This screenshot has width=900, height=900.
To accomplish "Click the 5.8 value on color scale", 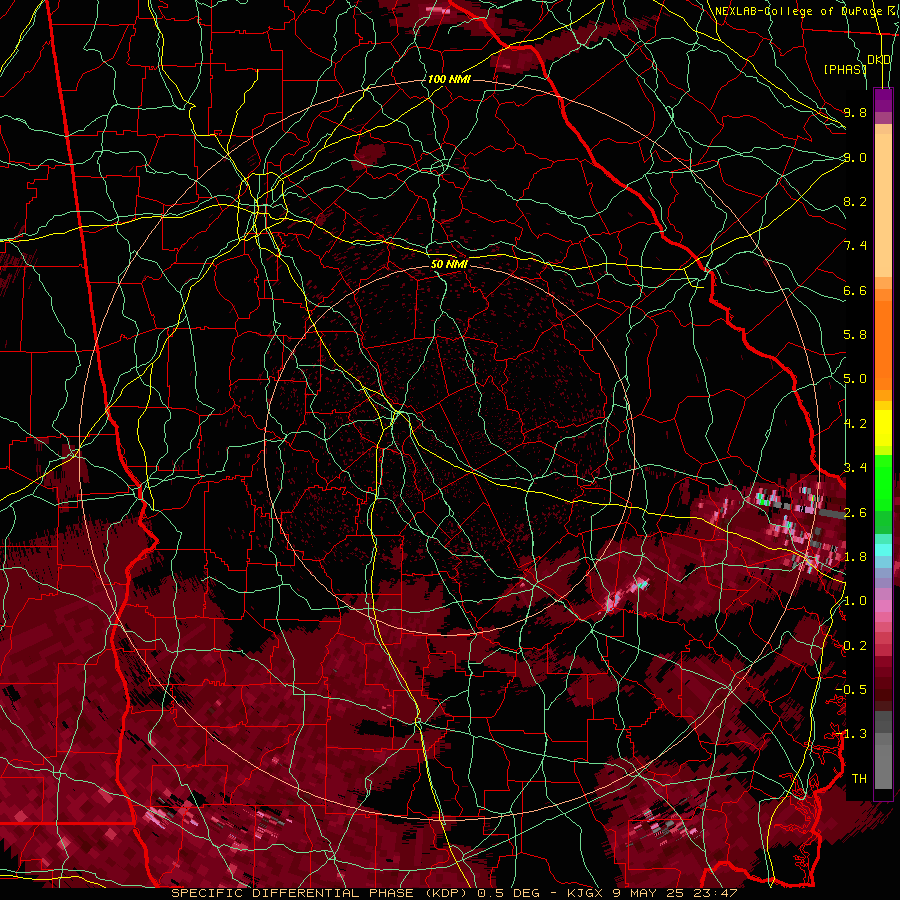I will pos(855,335).
